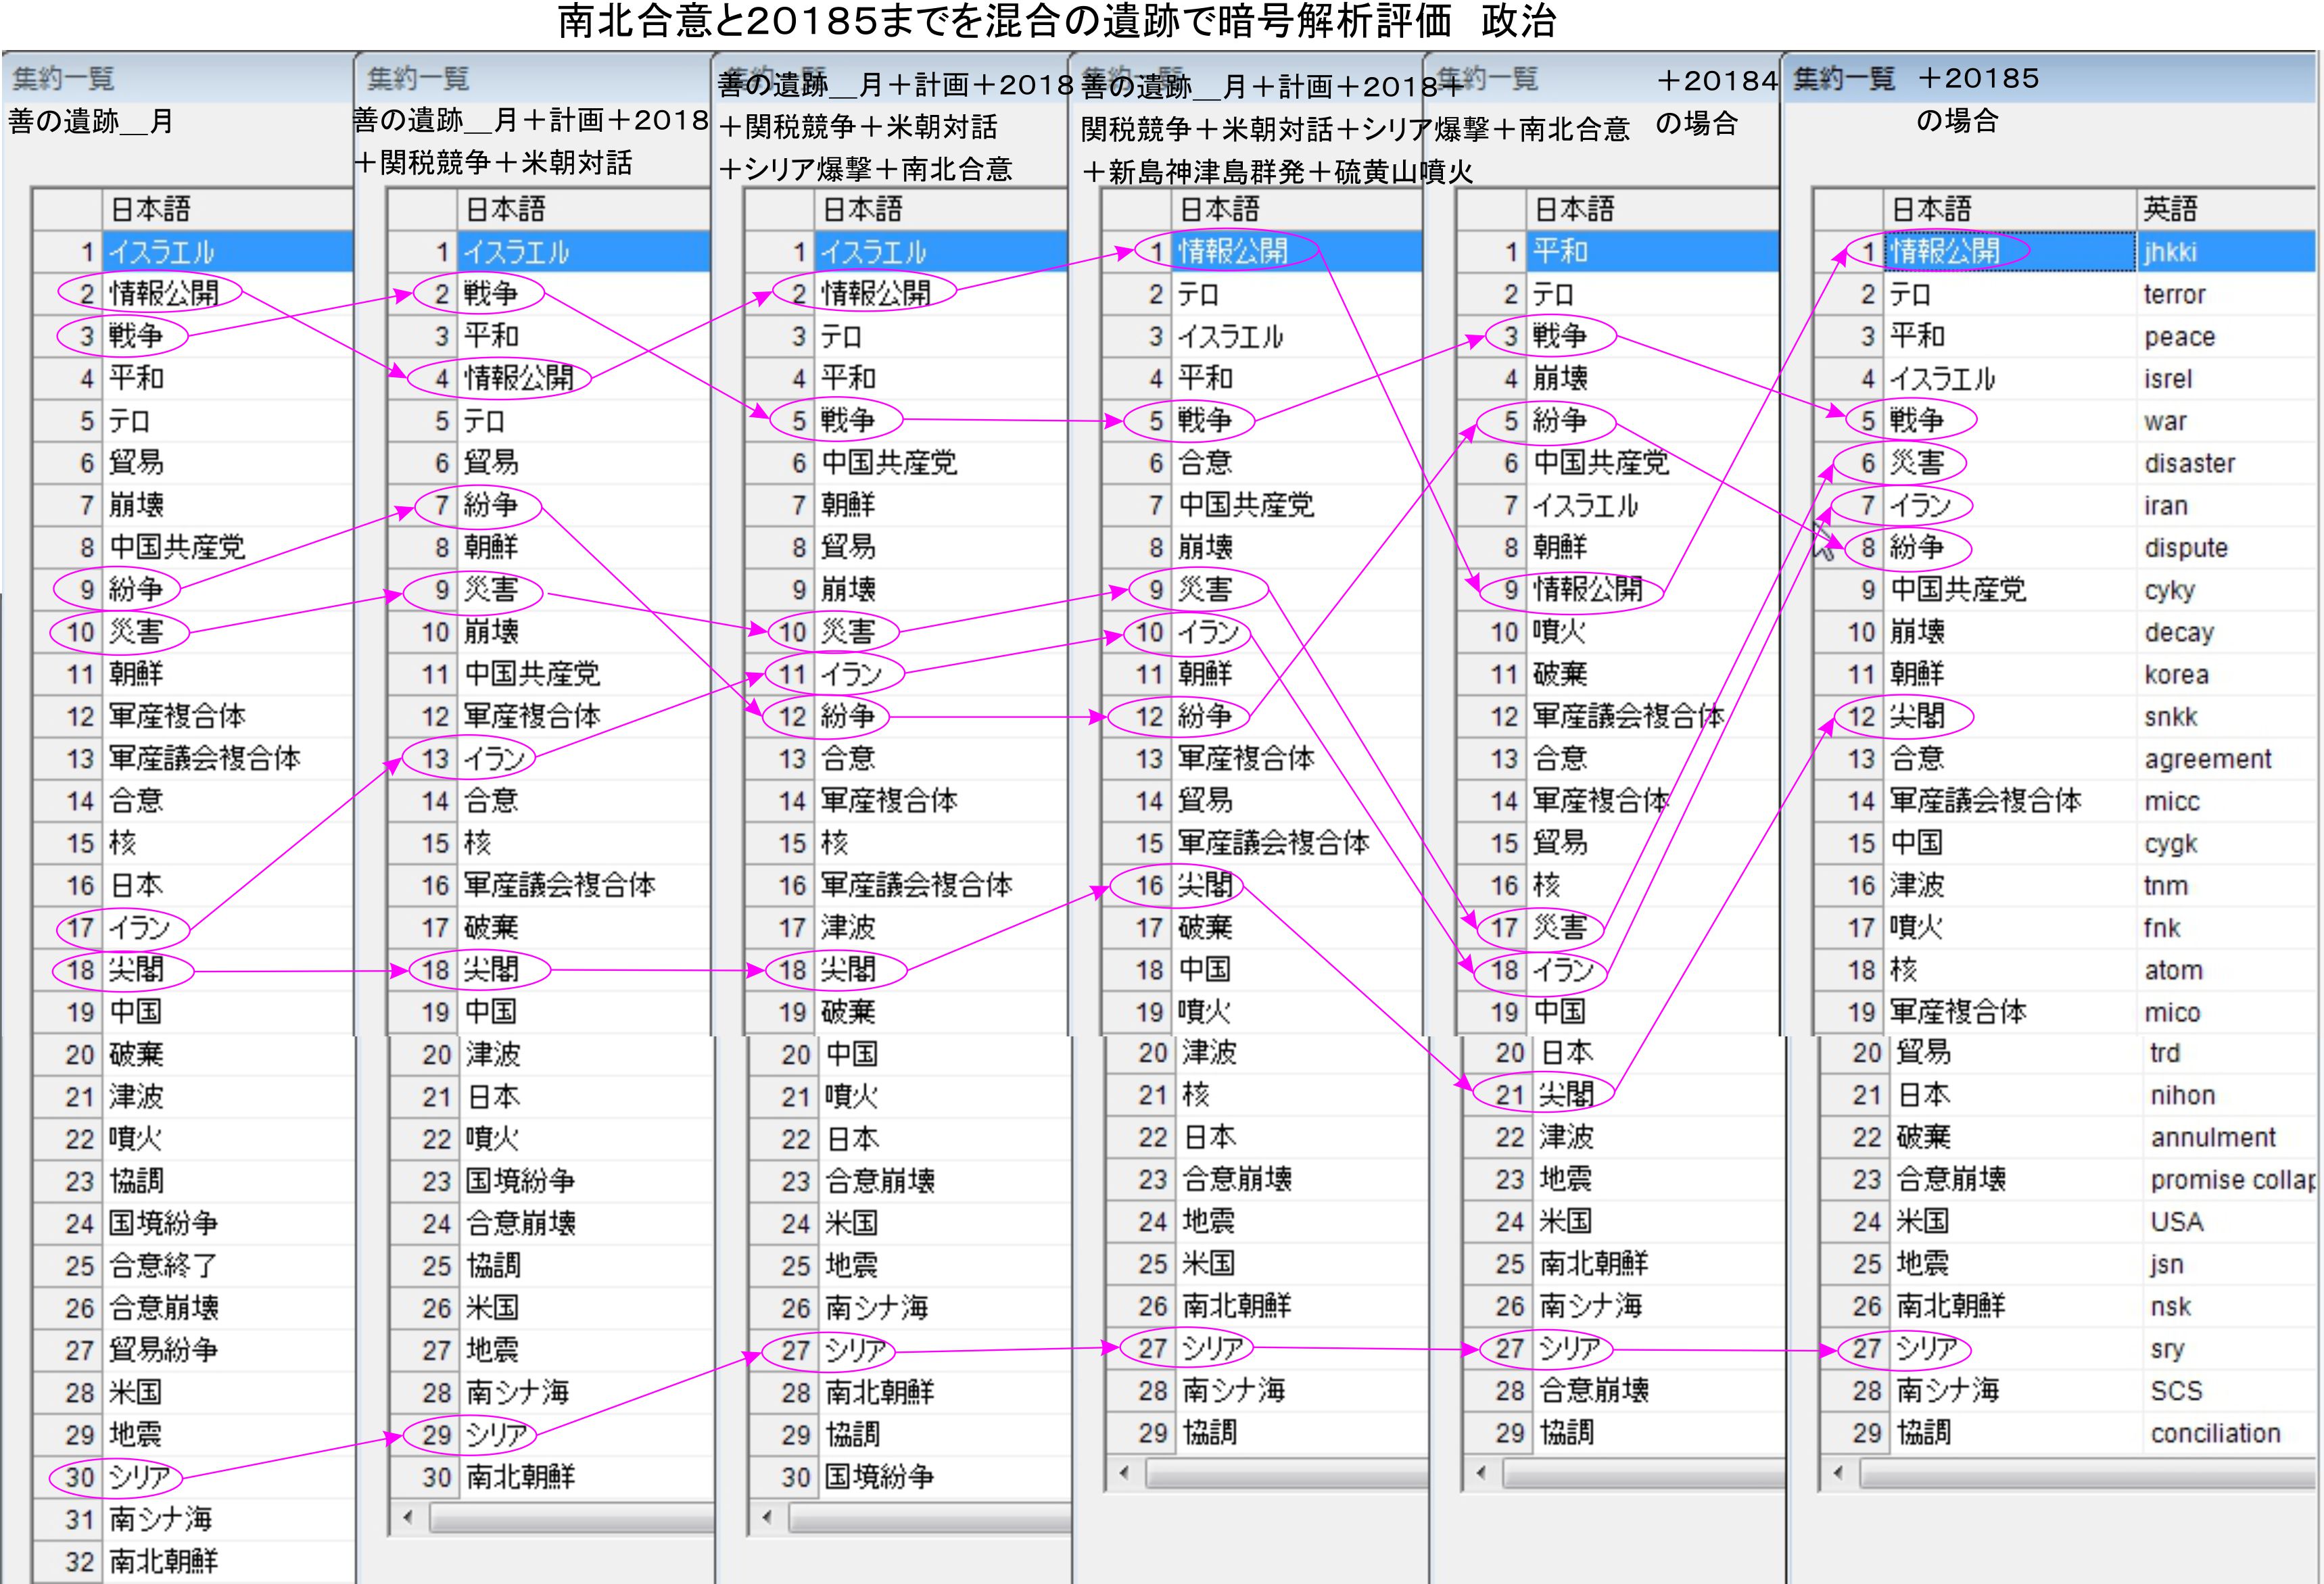The width and height of the screenshot is (2324, 1584).
Task: Select the terror cell in English column
Action: click(2174, 294)
